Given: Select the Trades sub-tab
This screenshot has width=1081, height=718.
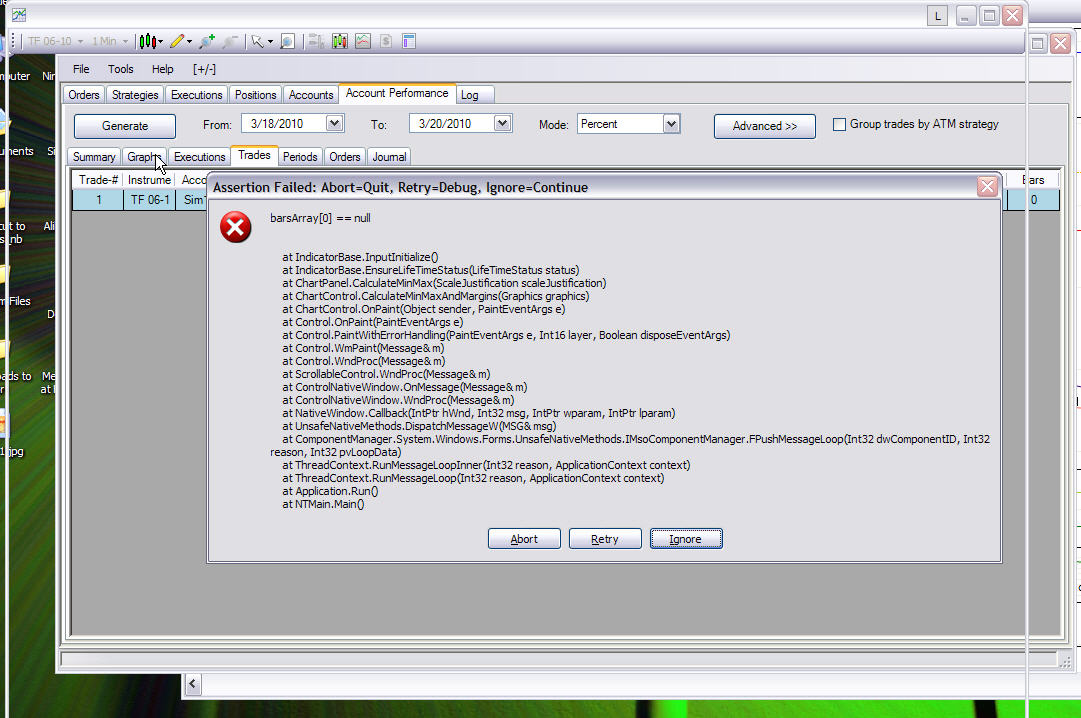Looking at the screenshot, I should pyautogui.click(x=254, y=155).
